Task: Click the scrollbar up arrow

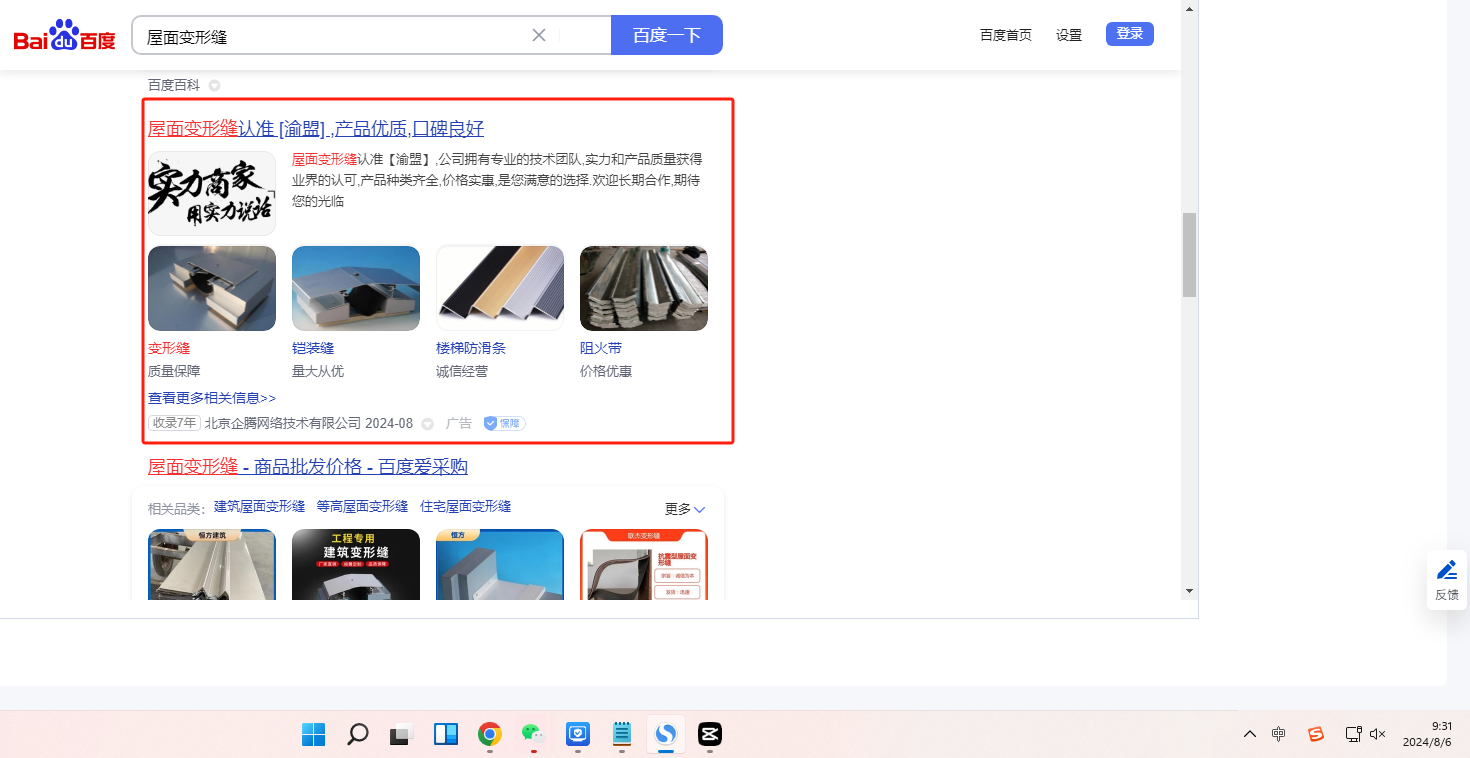Action: [1189, 8]
